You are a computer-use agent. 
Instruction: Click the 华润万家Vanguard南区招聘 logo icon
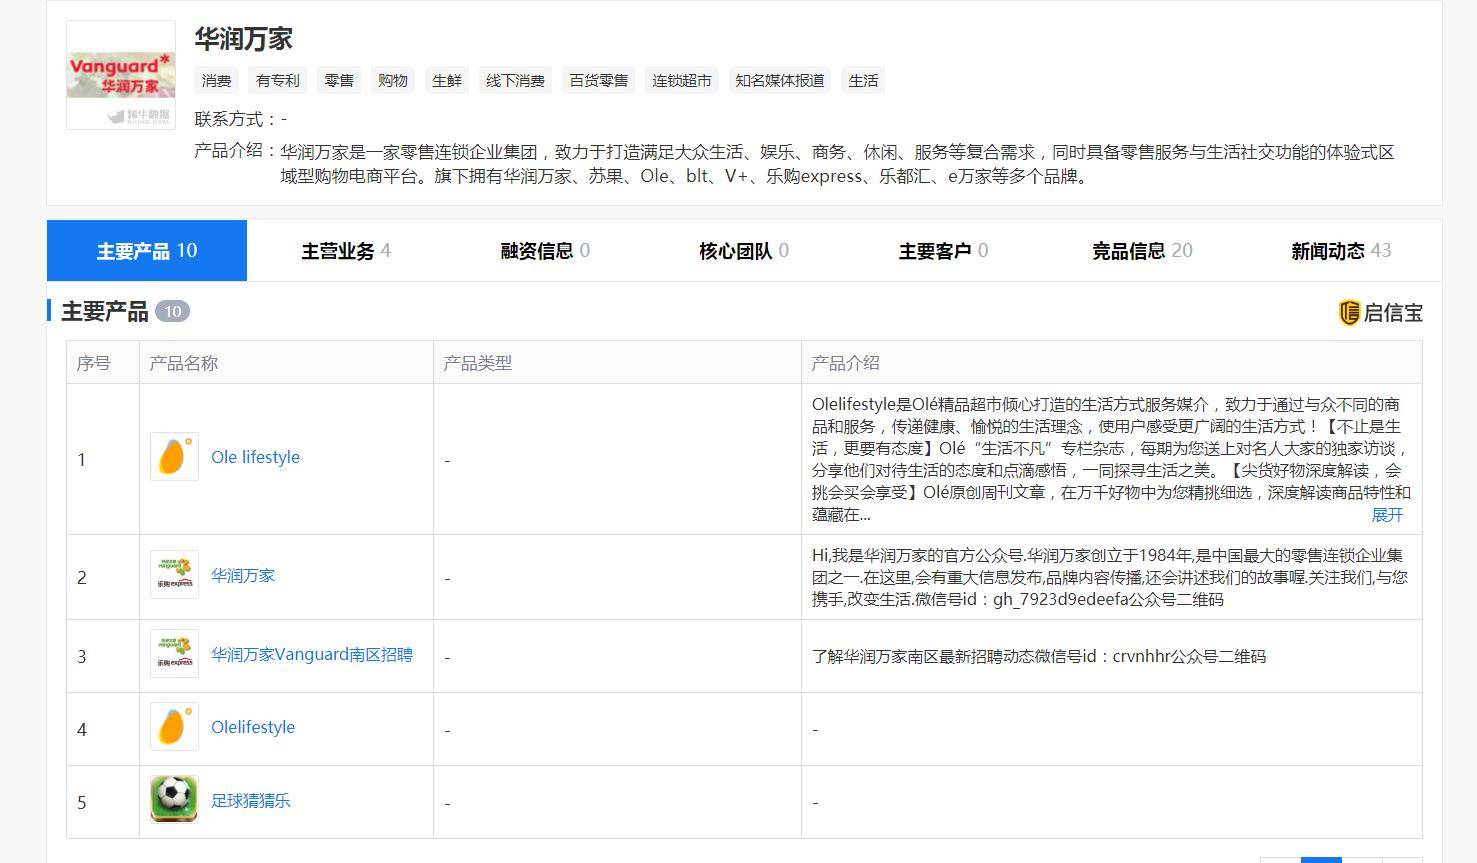pyautogui.click(x=174, y=654)
